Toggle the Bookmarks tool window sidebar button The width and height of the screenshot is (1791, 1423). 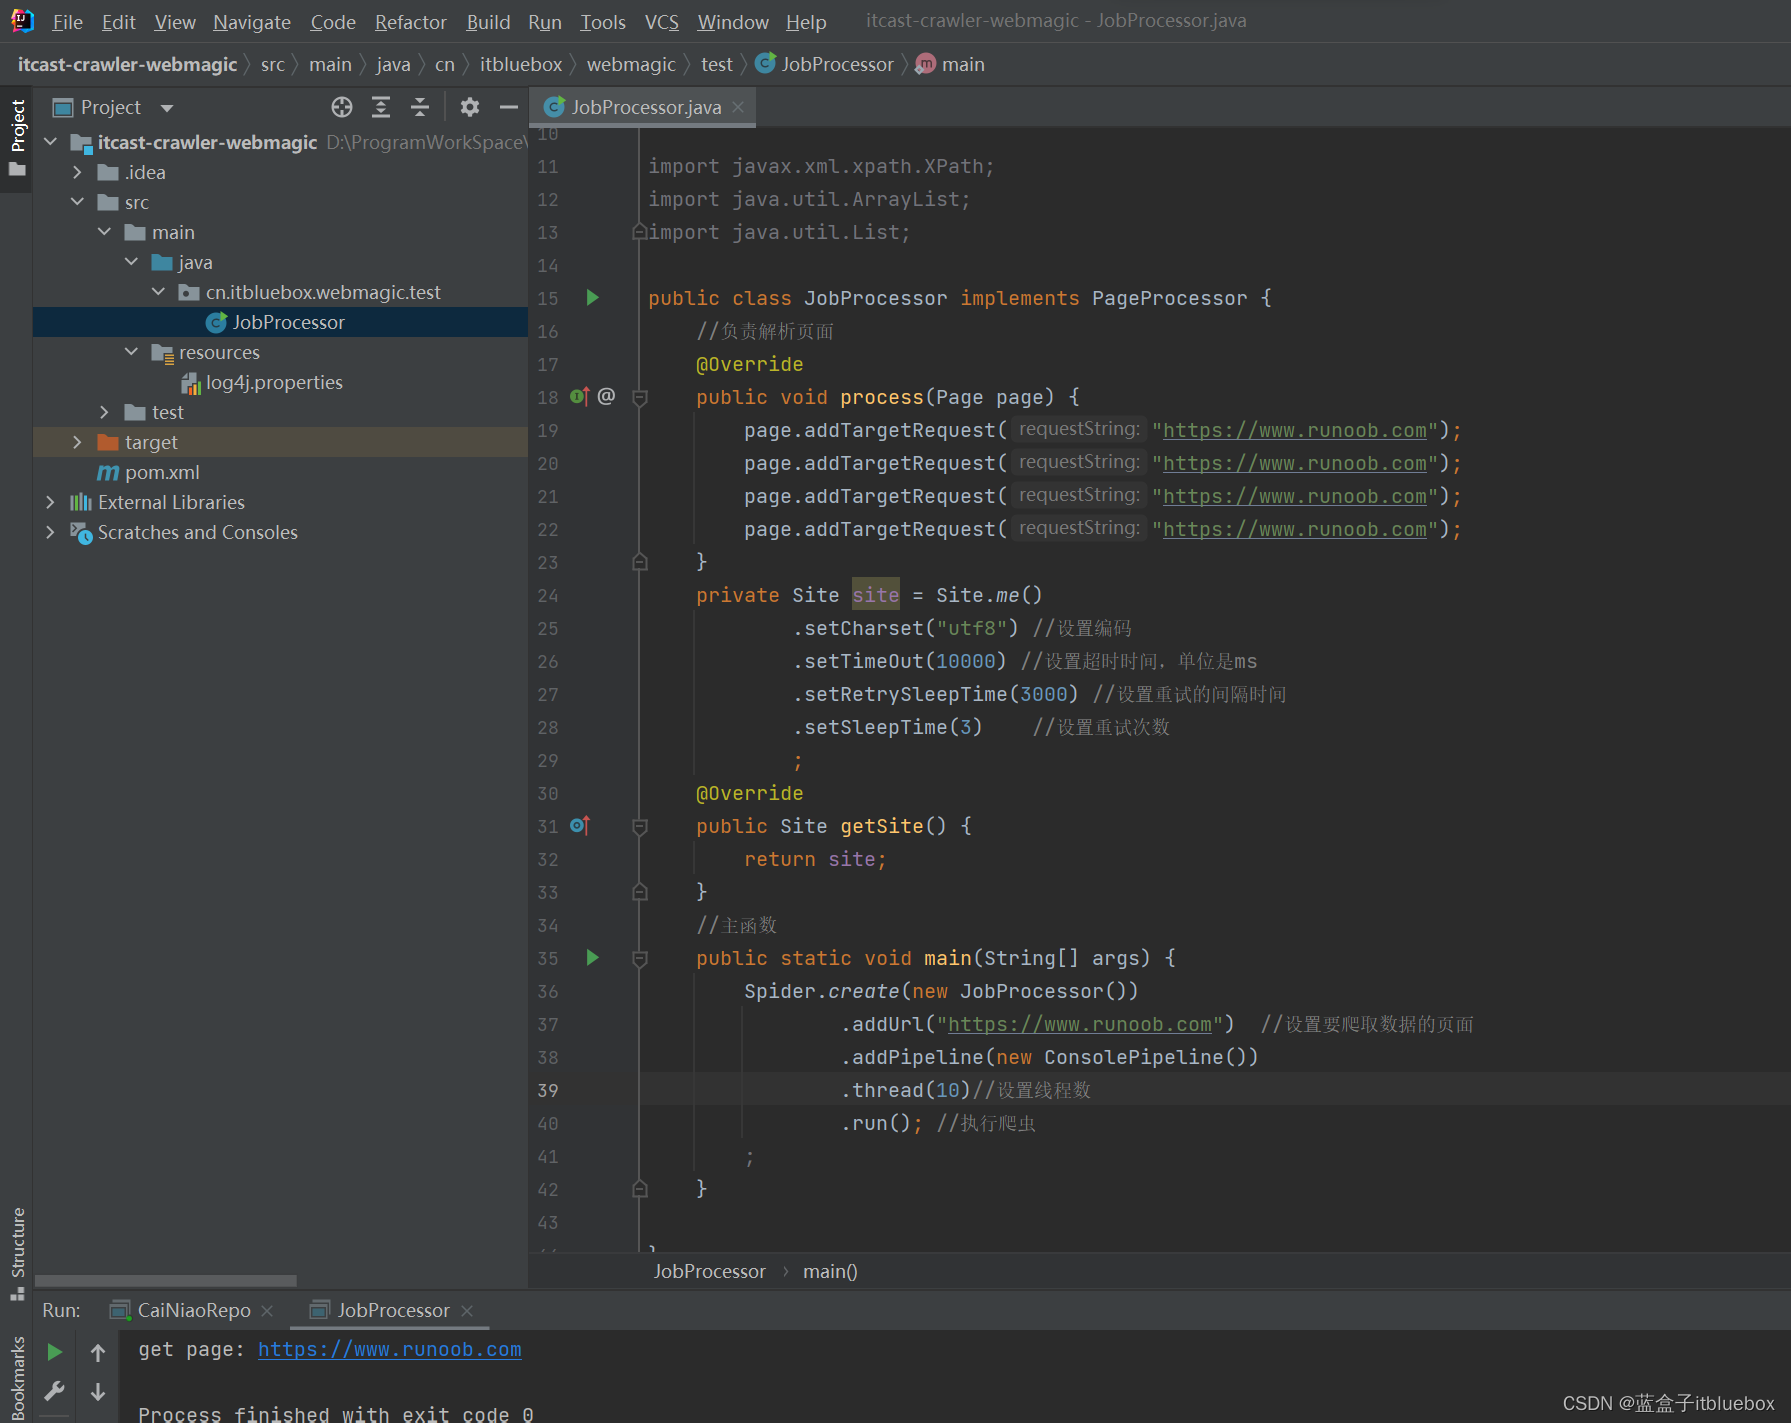[17, 1377]
